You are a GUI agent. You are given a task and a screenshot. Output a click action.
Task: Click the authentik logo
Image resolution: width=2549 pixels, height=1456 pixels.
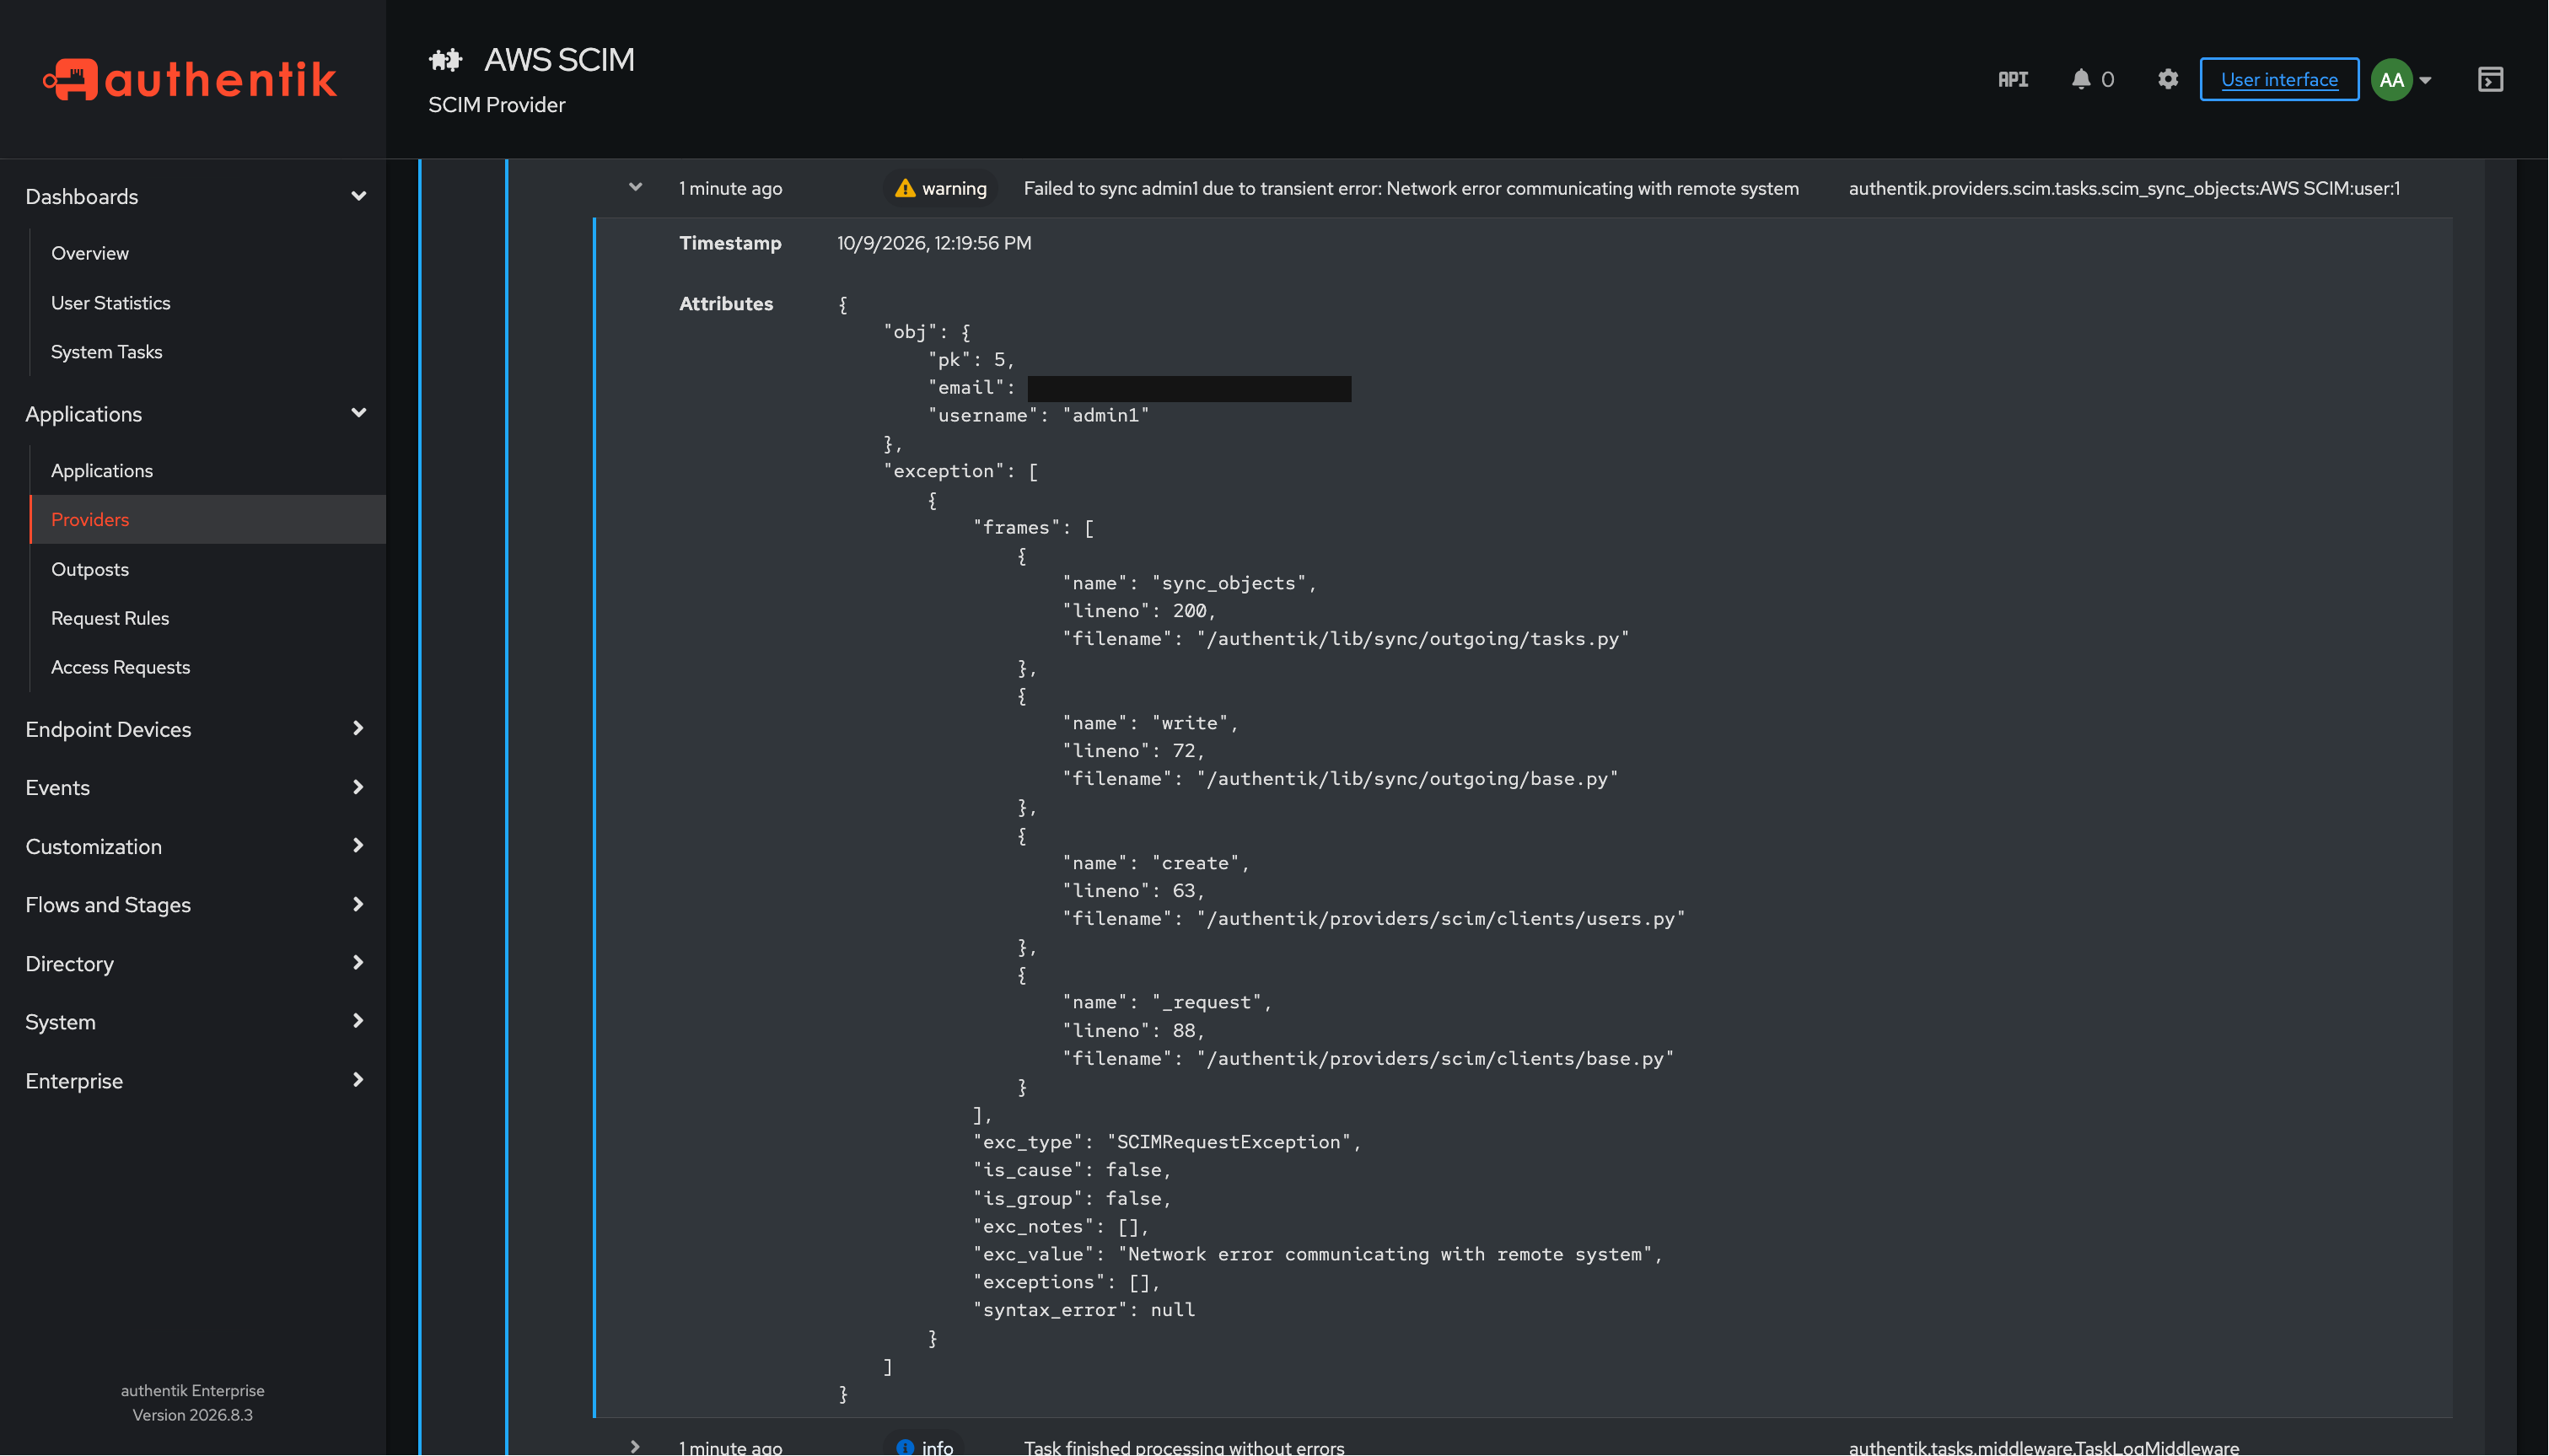(190, 79)
